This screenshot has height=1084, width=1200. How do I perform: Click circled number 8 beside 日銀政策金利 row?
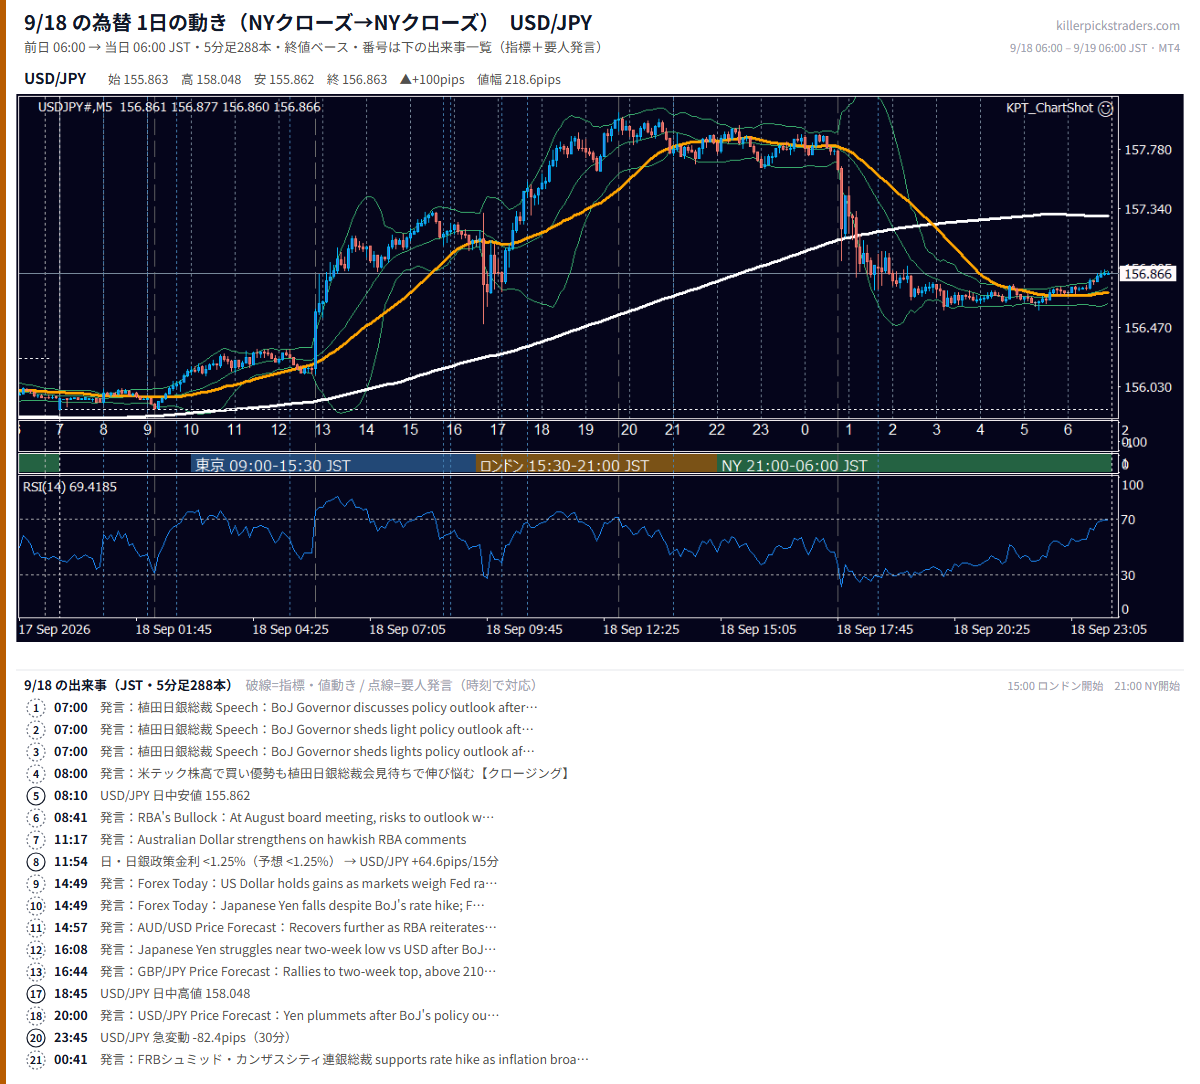(x=36, y=862)
